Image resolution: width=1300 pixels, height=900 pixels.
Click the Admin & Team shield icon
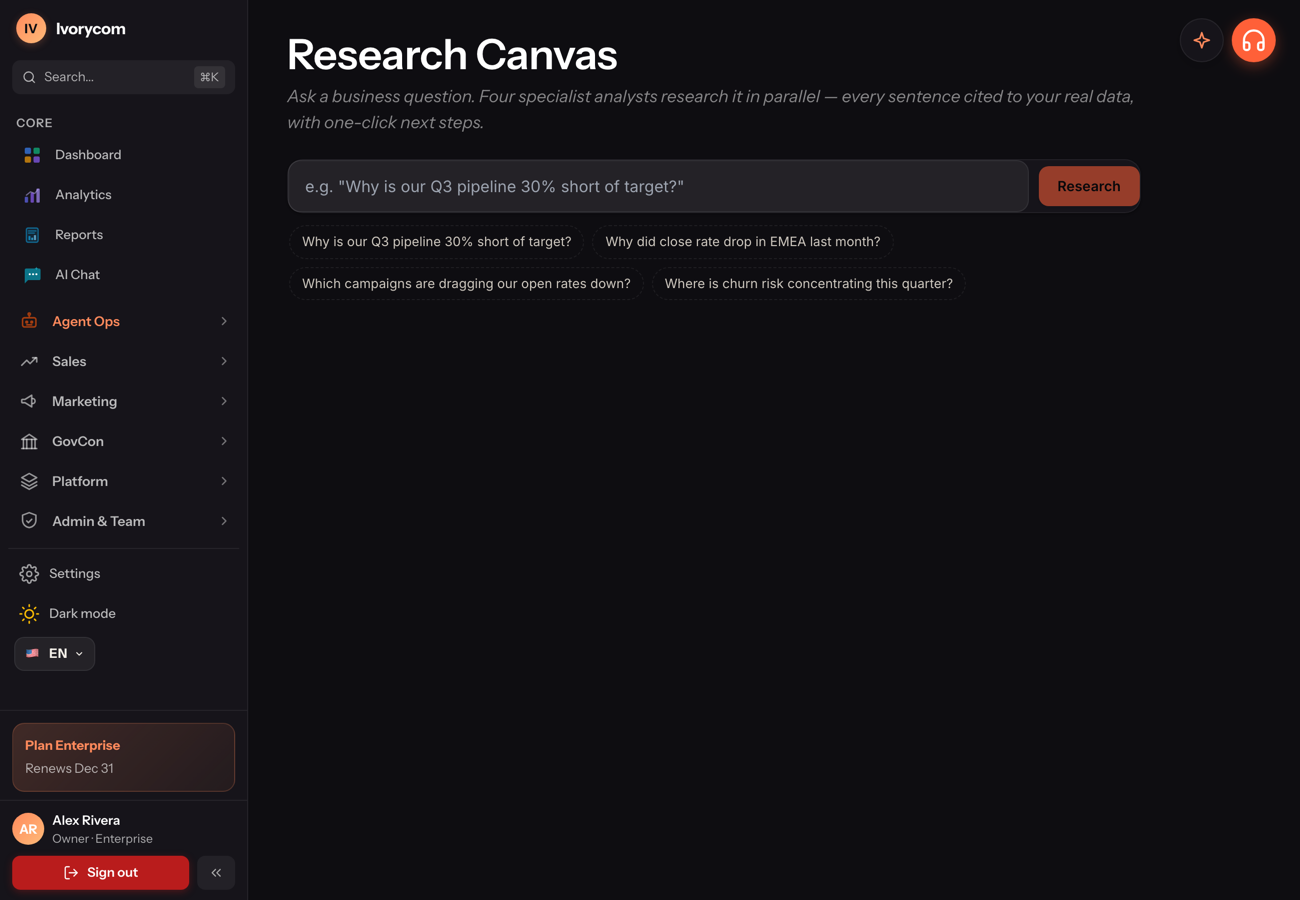(29, 521)
